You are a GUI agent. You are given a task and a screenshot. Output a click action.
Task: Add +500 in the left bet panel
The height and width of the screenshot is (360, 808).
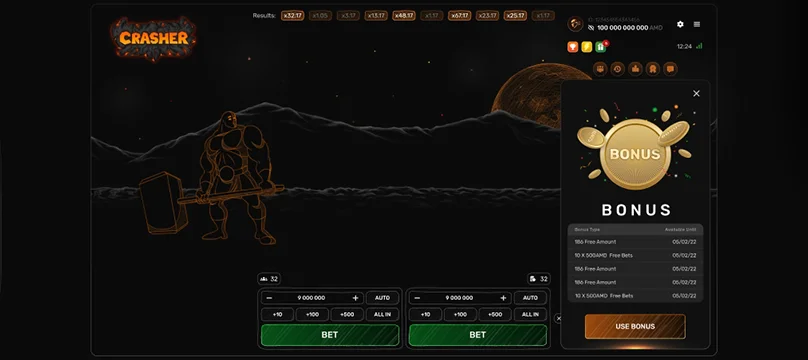pyautogui.click(x=347, y=314)
